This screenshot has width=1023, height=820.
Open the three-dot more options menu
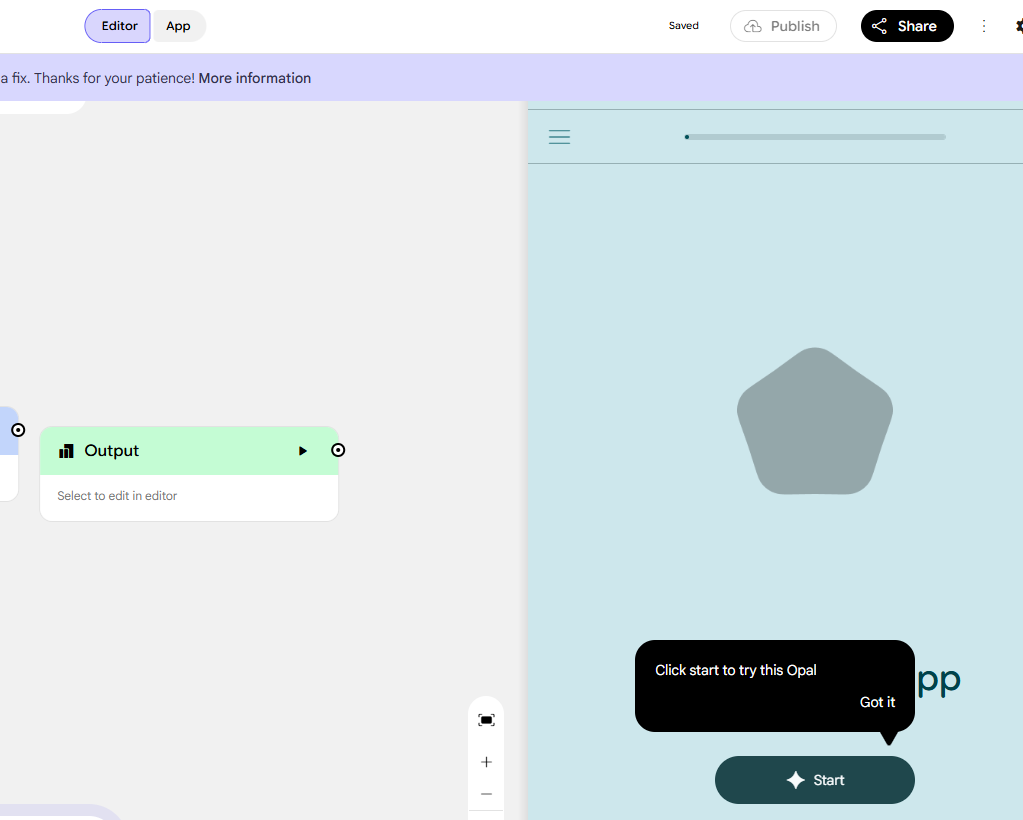pos(984,26)
